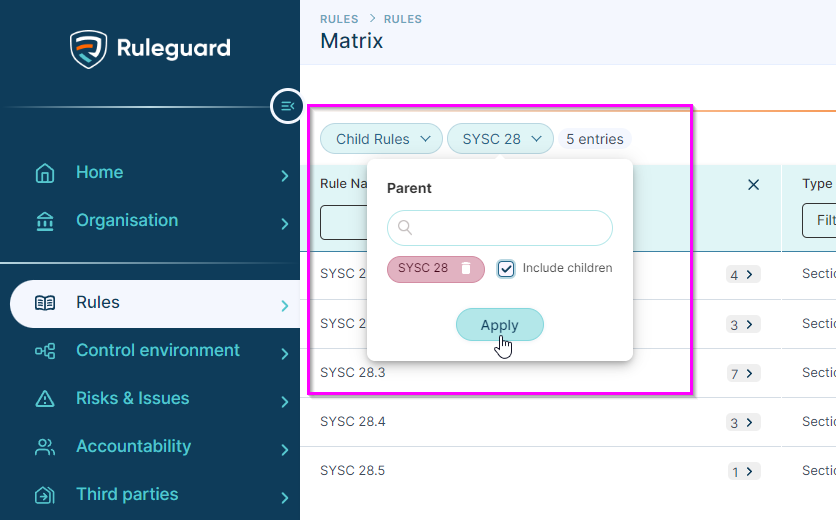This screenshot has width=836, height=520.
Task: Click the Rule Name filter input
Action: coord(344,222)
